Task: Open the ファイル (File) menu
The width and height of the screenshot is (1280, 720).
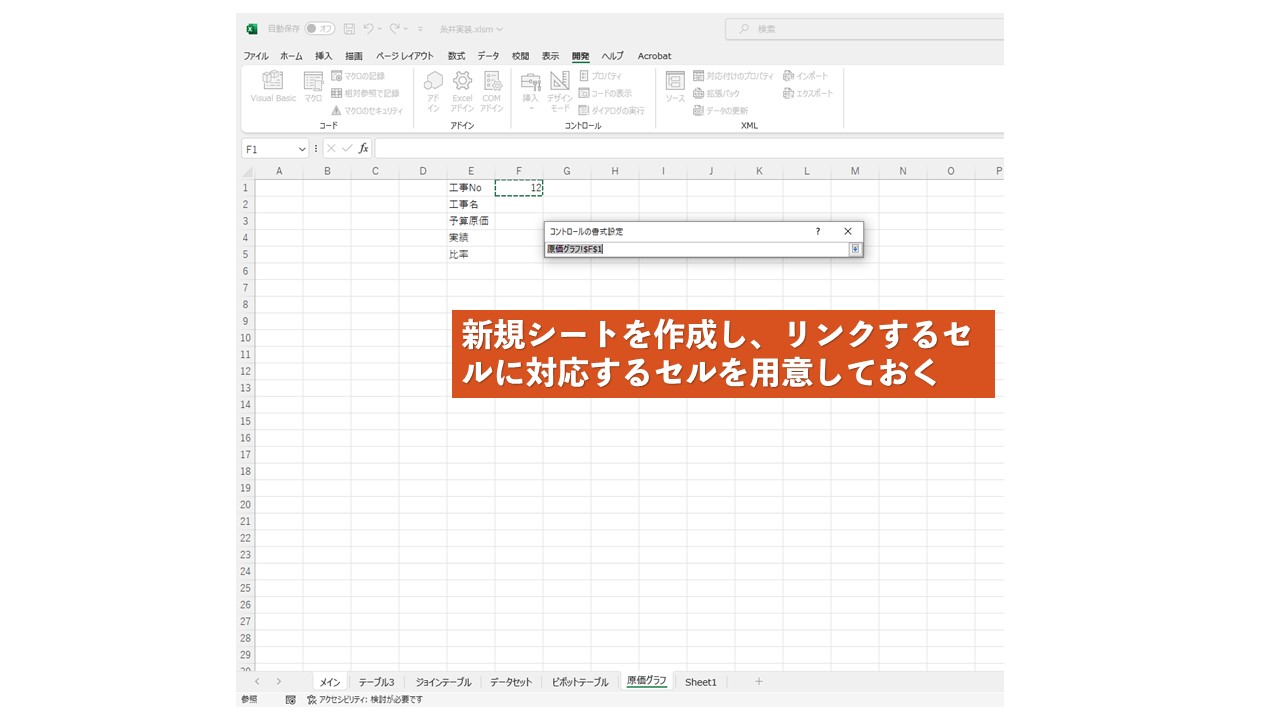Action: pos(256,56)
